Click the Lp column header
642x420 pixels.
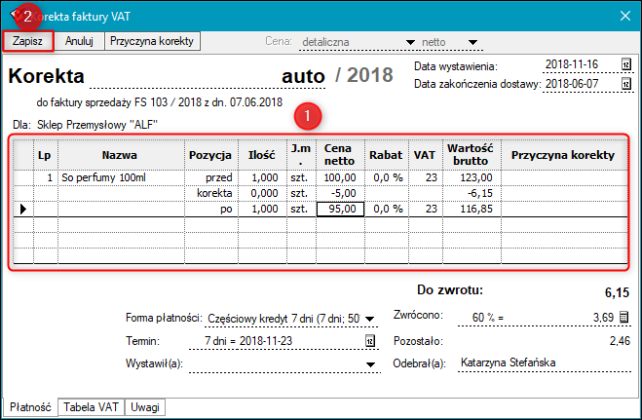tap(45, 155)
